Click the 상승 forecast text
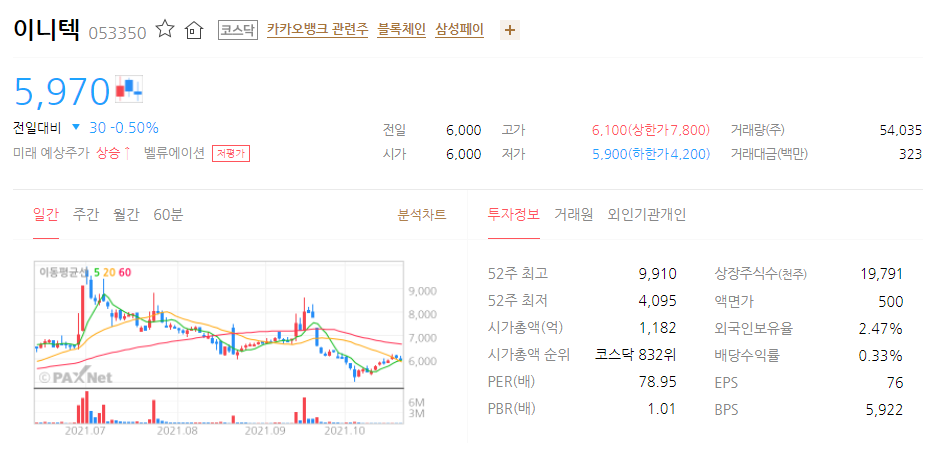This screenshot has width=936, height=453. (113, 153)
